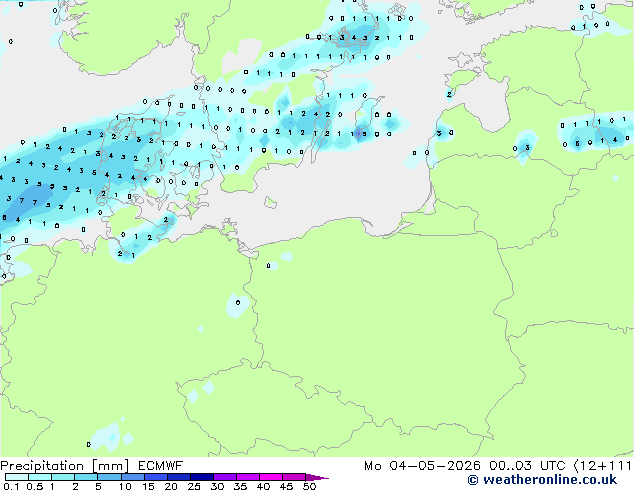Image resolution: width=634 pixels, height=490 pixels.
Task: Pick the 15–20 mm legend color swatch
Action: (x=156, y=477)
